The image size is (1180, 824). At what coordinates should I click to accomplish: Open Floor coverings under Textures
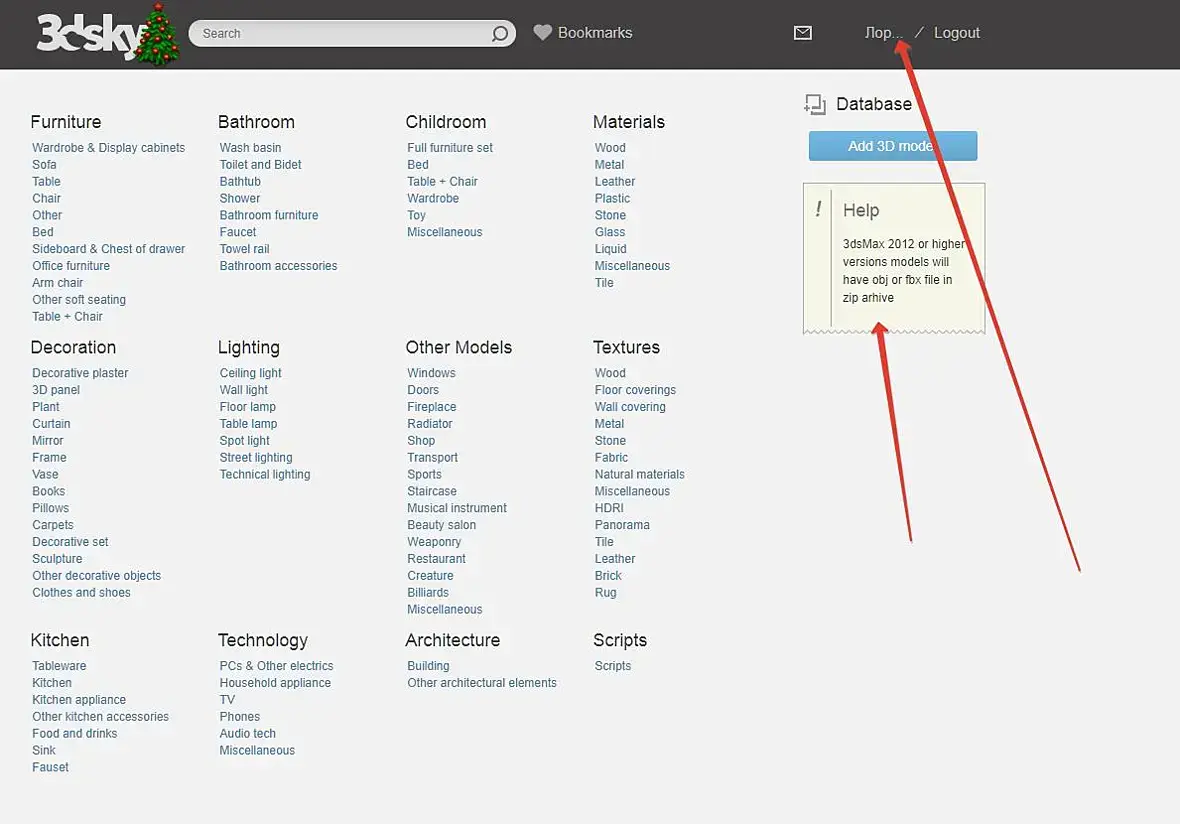pyautogui.click(x=635, y=390)
